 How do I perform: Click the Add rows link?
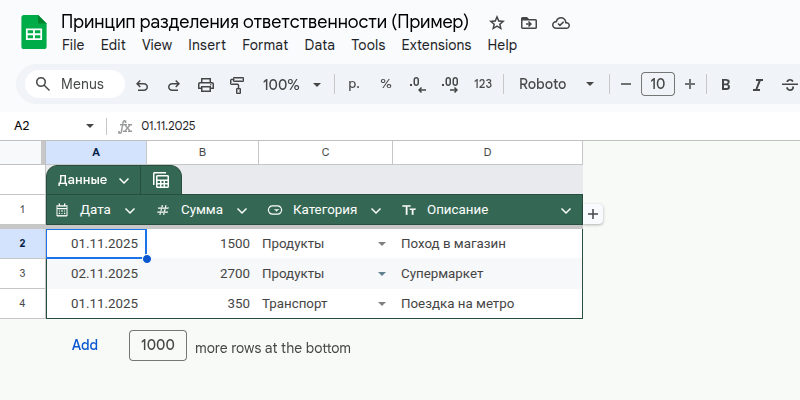tap(85, 345)
